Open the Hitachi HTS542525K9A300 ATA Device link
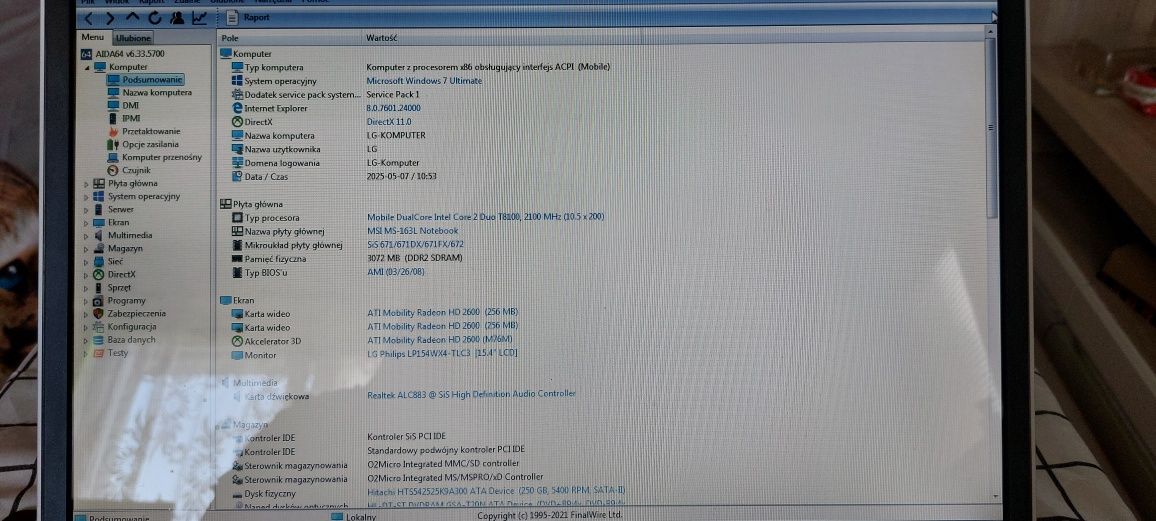The width and height of the screenshot is (1156, 521). click(x=496, y=491)
